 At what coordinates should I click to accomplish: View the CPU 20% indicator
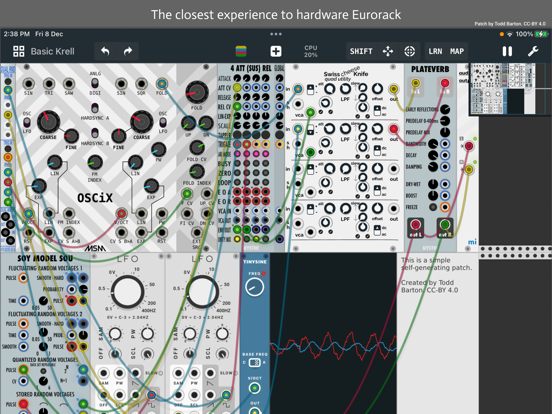311,51
